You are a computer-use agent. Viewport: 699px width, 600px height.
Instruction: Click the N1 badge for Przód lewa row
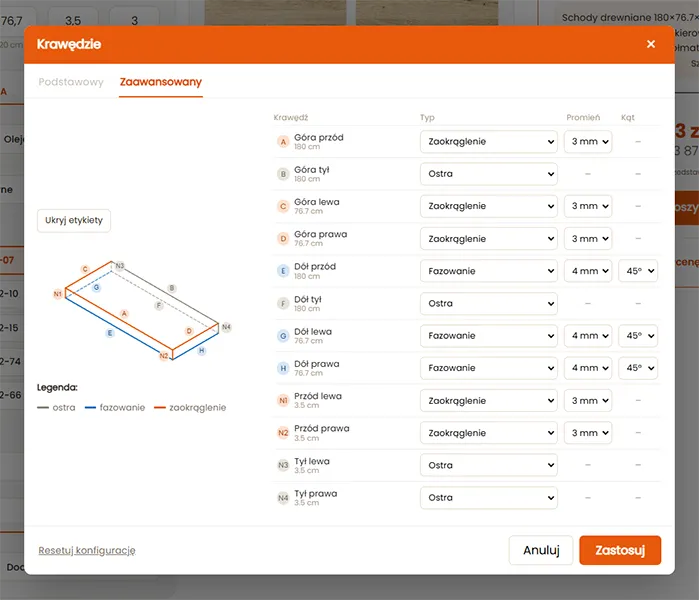pos(283,400)
